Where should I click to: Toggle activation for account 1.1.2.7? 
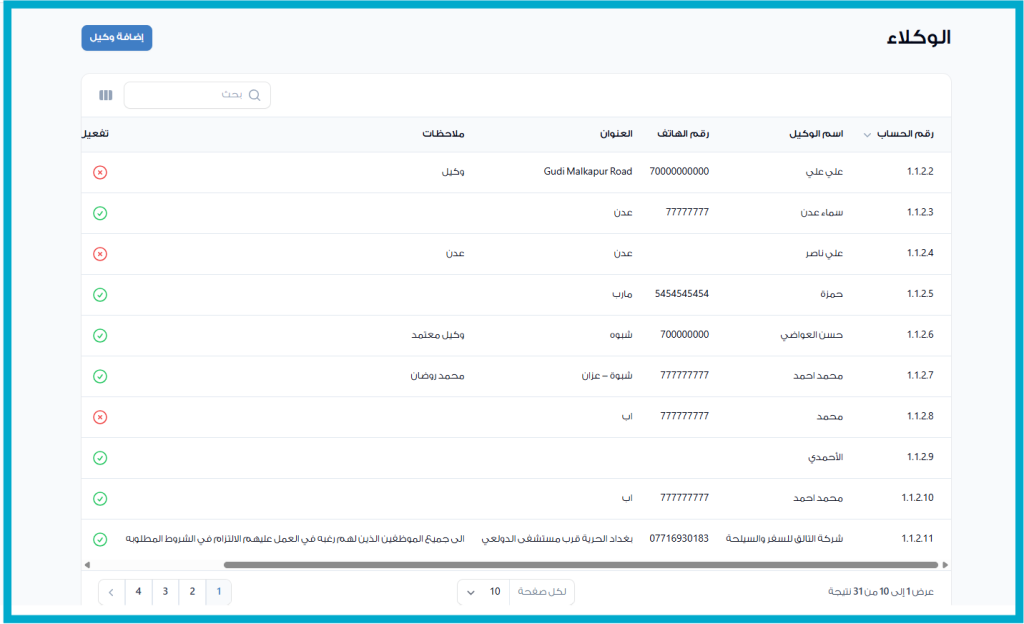pyautogui.click(x=100, y=376)
